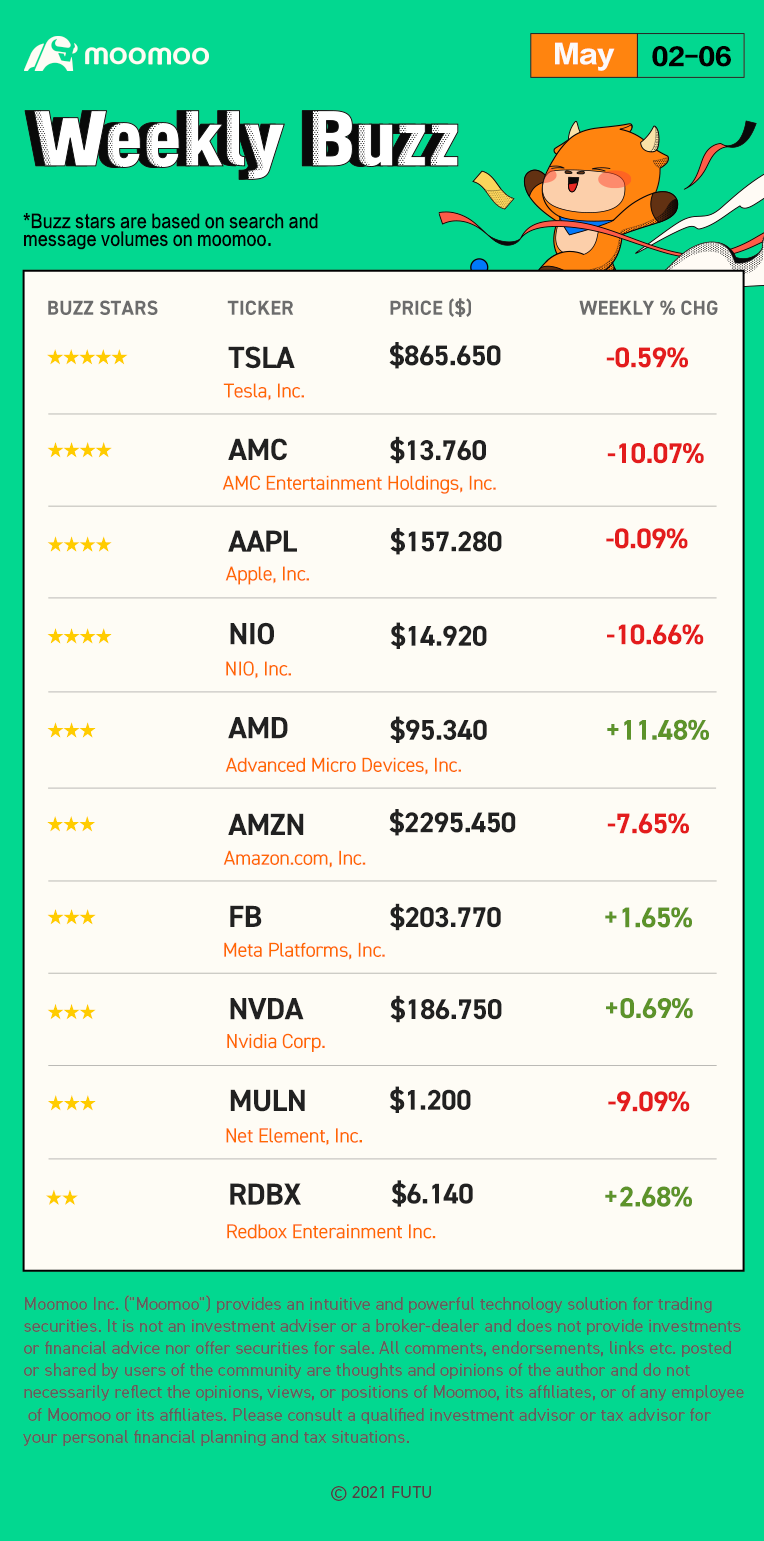Viewport: 764px width, 1541px height.
Task: Open Advanced Micro Devices, Inc. link
Action: (x=343, y=765)
